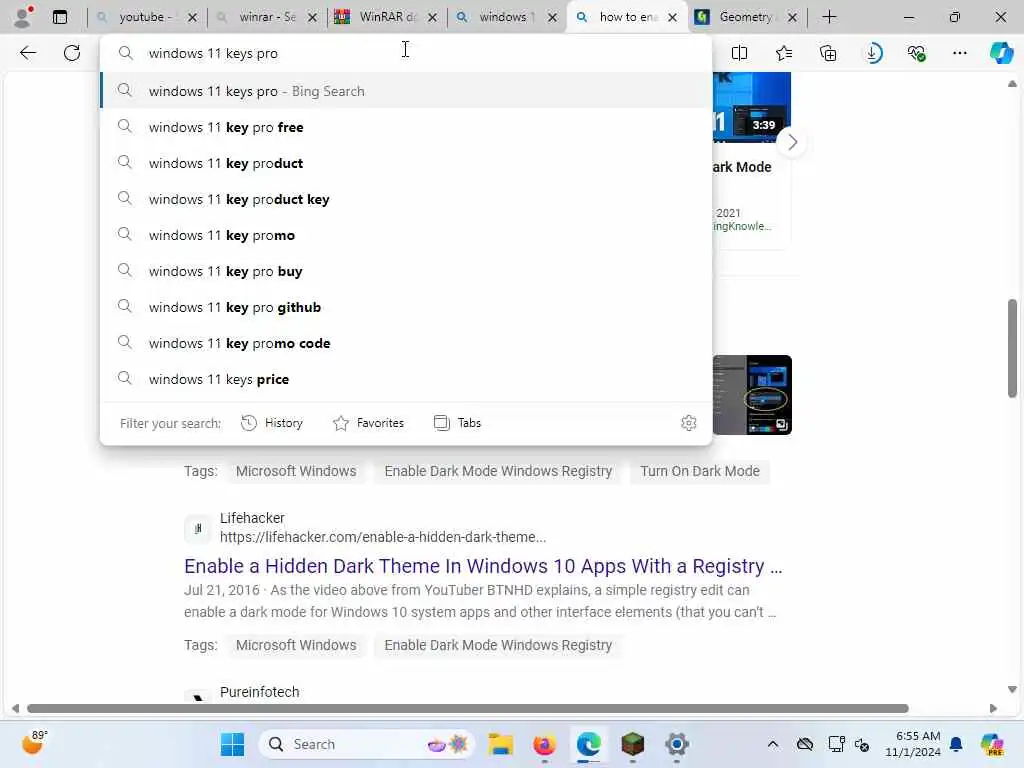Open the dark mode video thumbnail with 3:39 duration

[752, 107]
